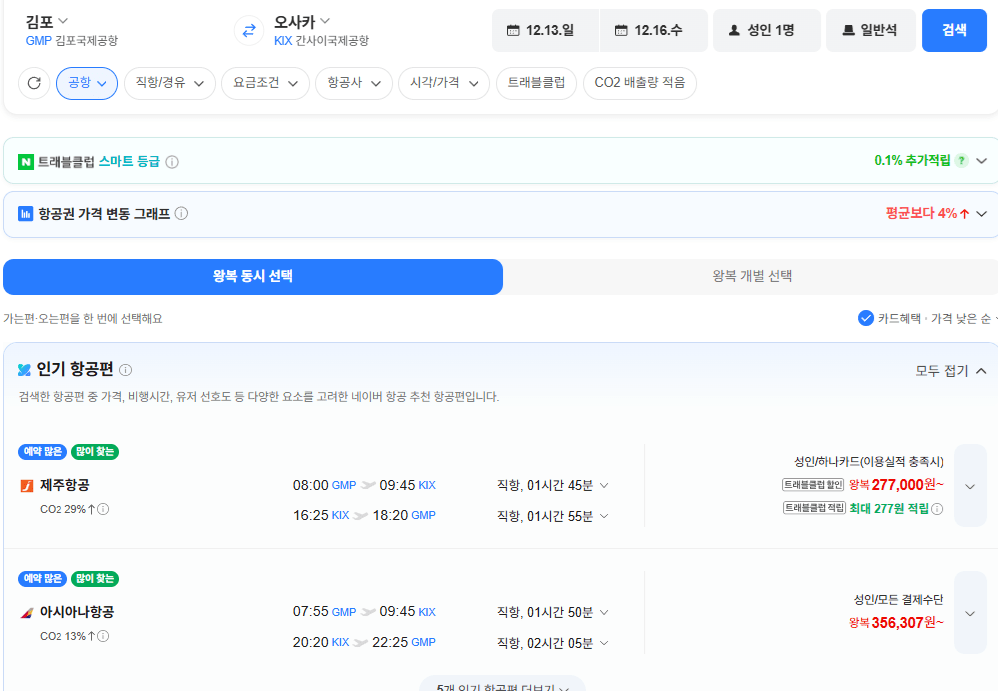Screen dimensions: 998x691
Task: Click CO2 info icon for 아시아나항공
Action: pos(103,636)
